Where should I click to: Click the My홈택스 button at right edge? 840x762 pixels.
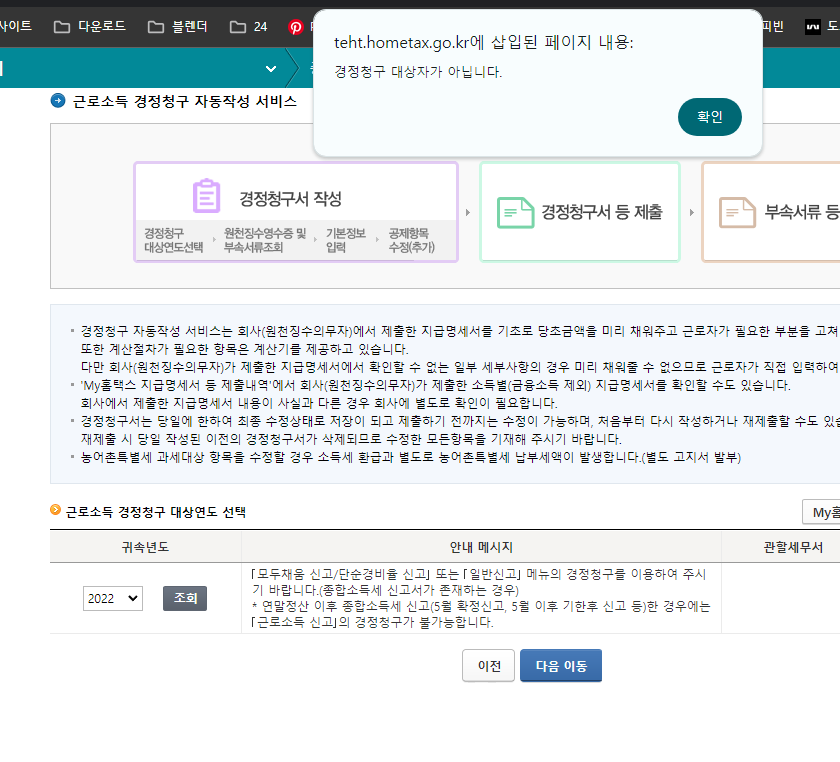(x=822, y=512)
